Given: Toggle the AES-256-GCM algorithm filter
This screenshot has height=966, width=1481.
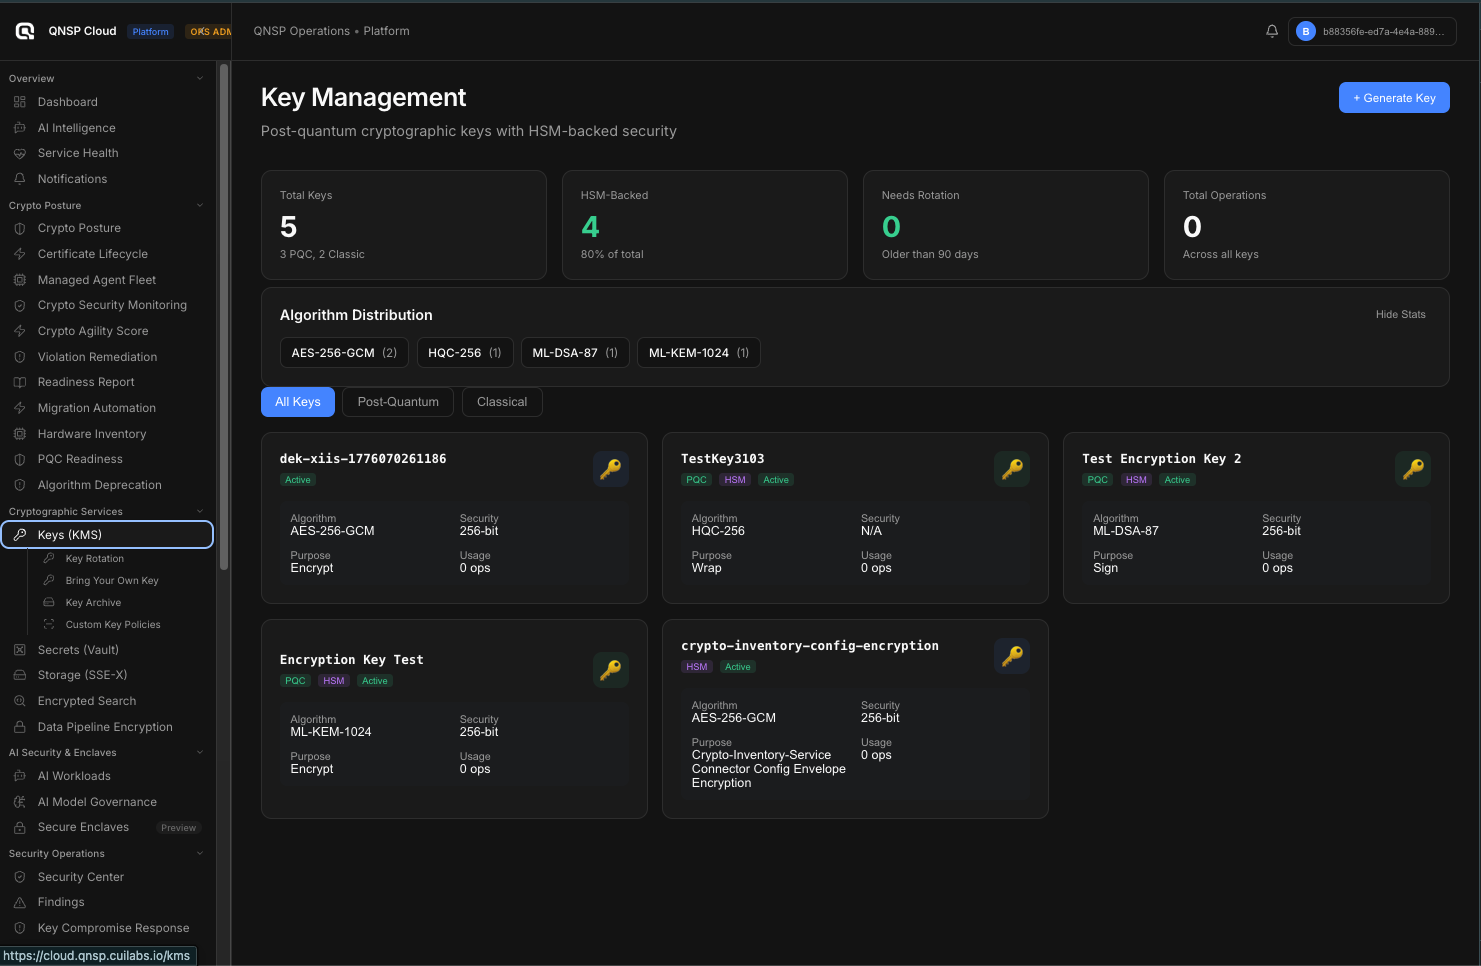Looking at the screenshot, I should tap(344, 352).
